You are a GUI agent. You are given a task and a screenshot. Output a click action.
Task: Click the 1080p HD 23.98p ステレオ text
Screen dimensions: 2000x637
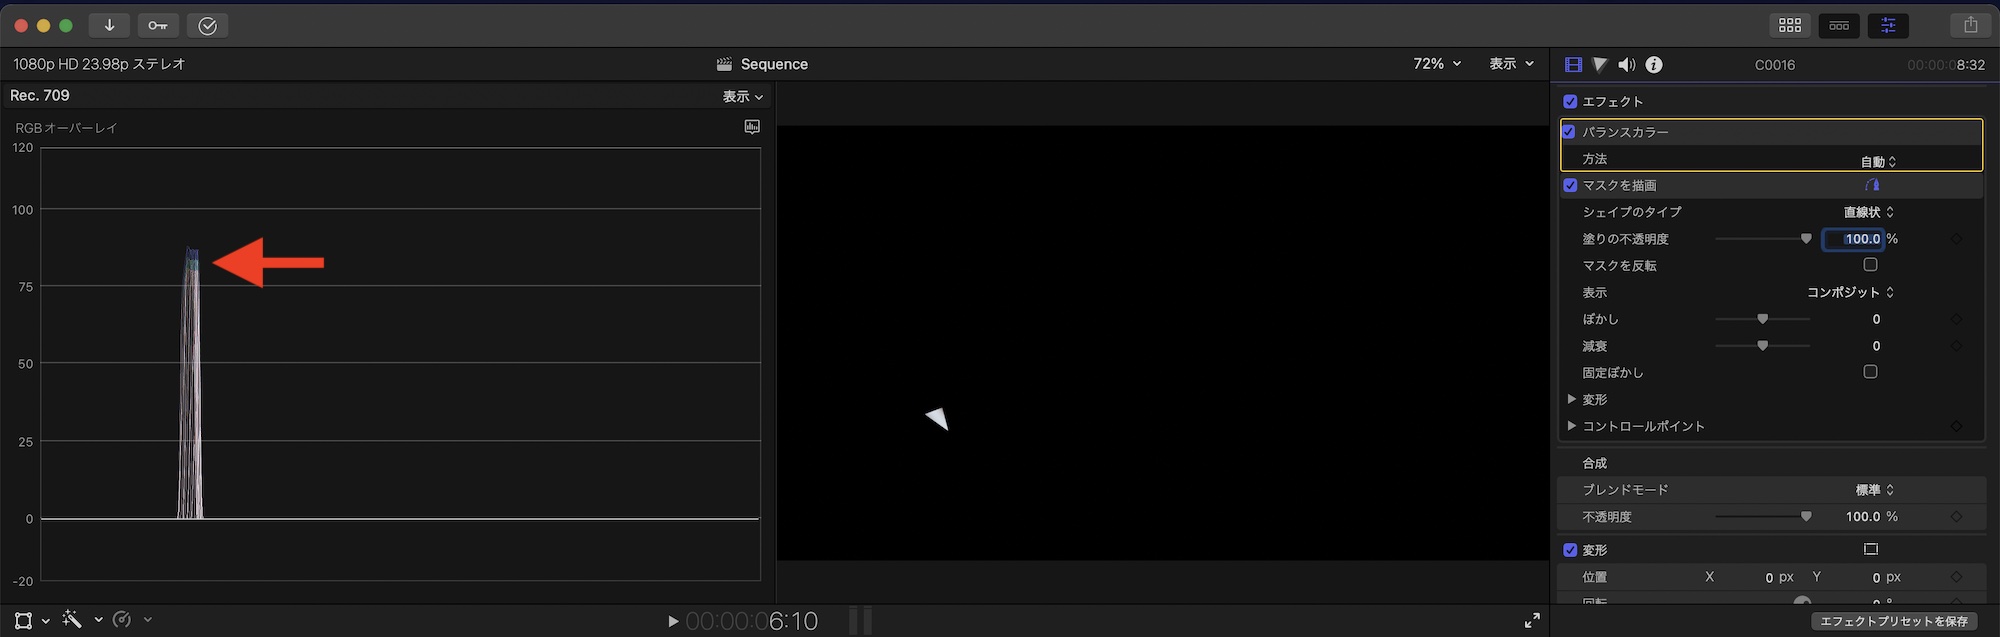click(x=99, y=64)
